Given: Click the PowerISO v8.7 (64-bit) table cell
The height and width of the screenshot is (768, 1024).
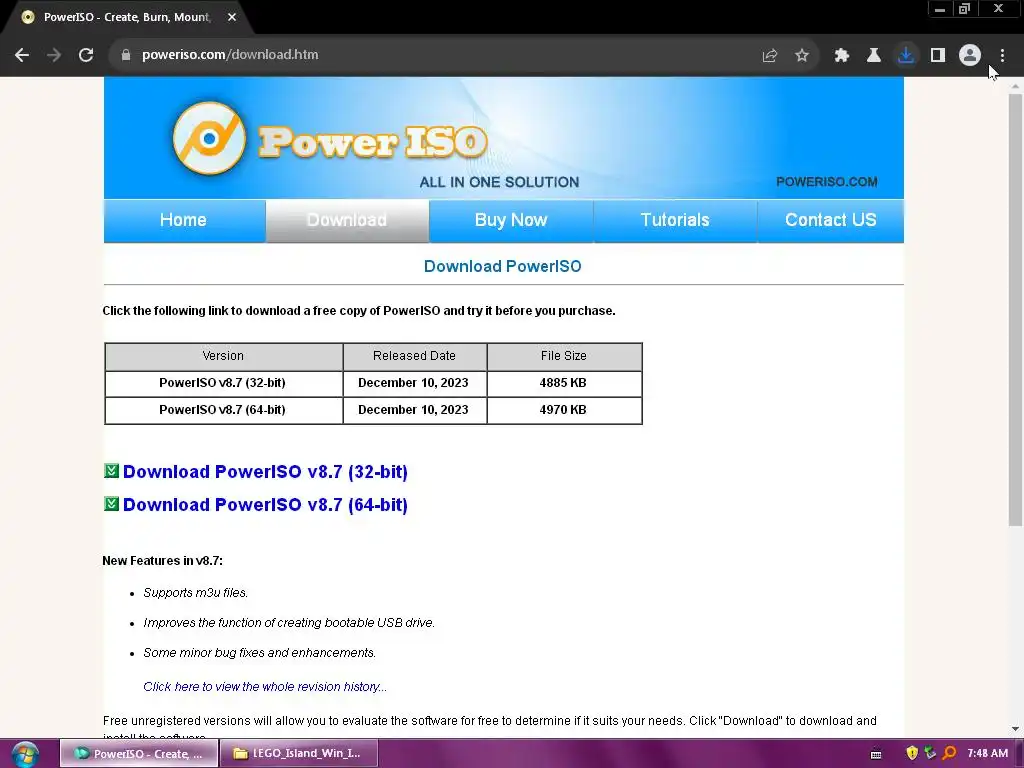Looking at the screenshot, I should coord(223,410).
